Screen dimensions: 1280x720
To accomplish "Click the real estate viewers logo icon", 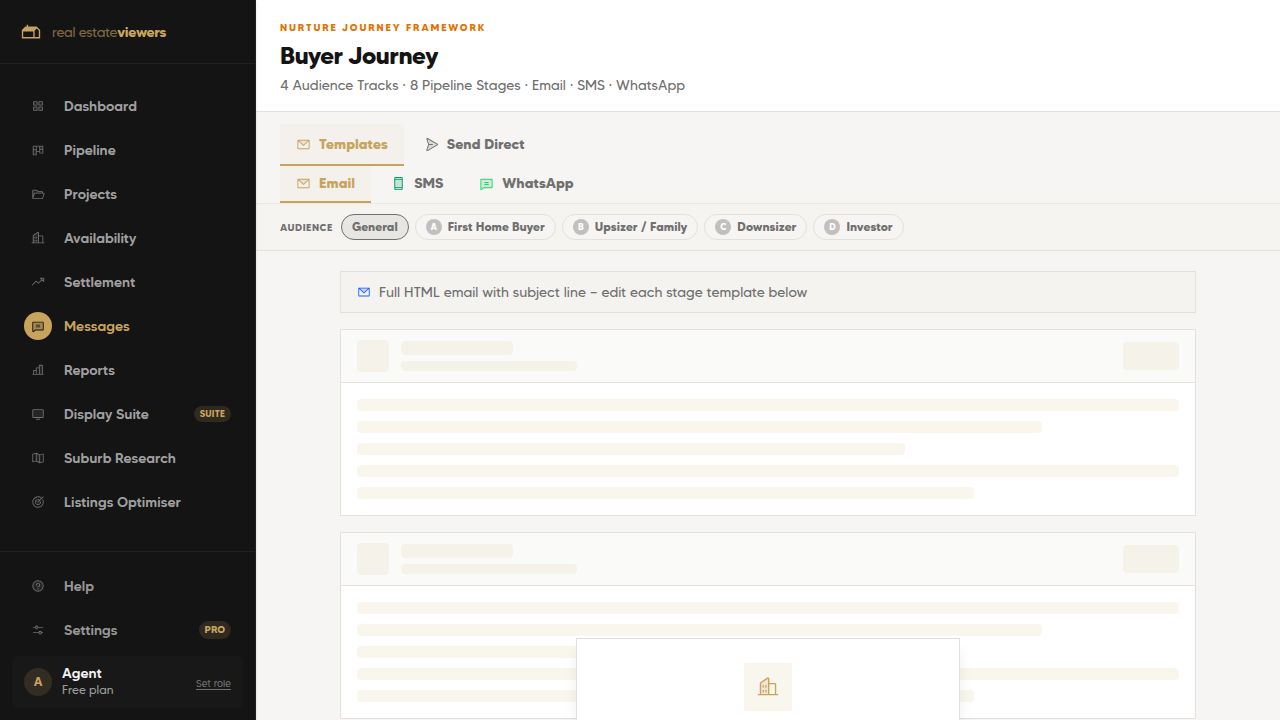I will tap(31, 32).
